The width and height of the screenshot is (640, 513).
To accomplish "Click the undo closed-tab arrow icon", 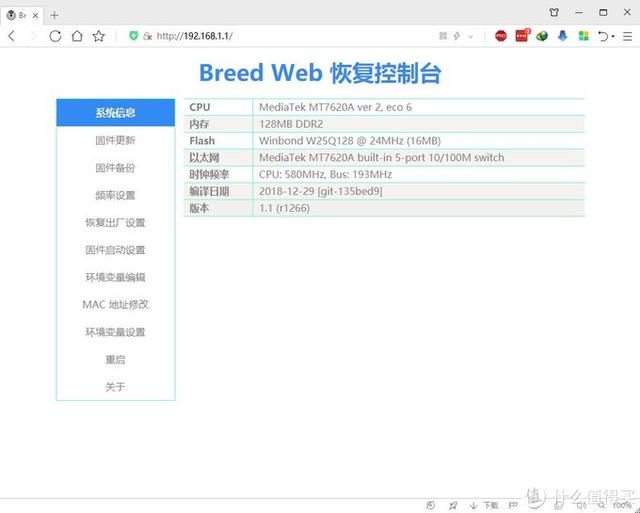I will click(603, 36).
